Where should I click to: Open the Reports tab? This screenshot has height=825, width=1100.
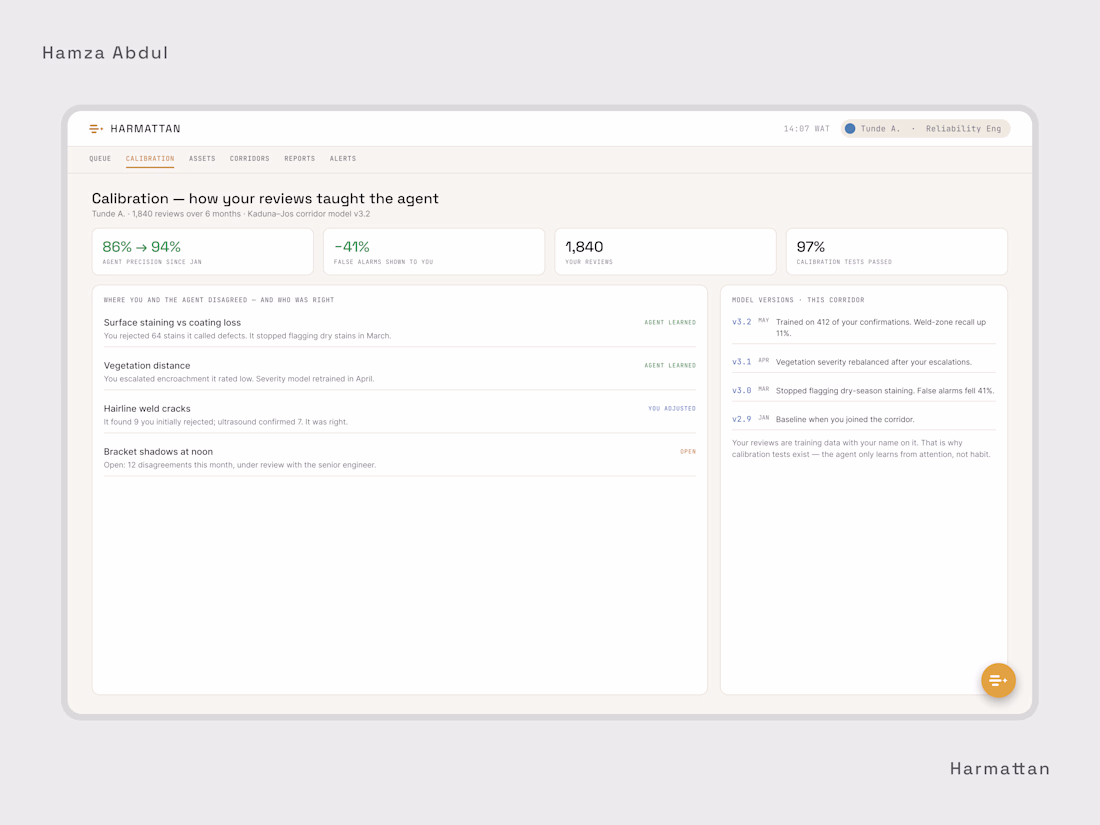tap(300, 159)
